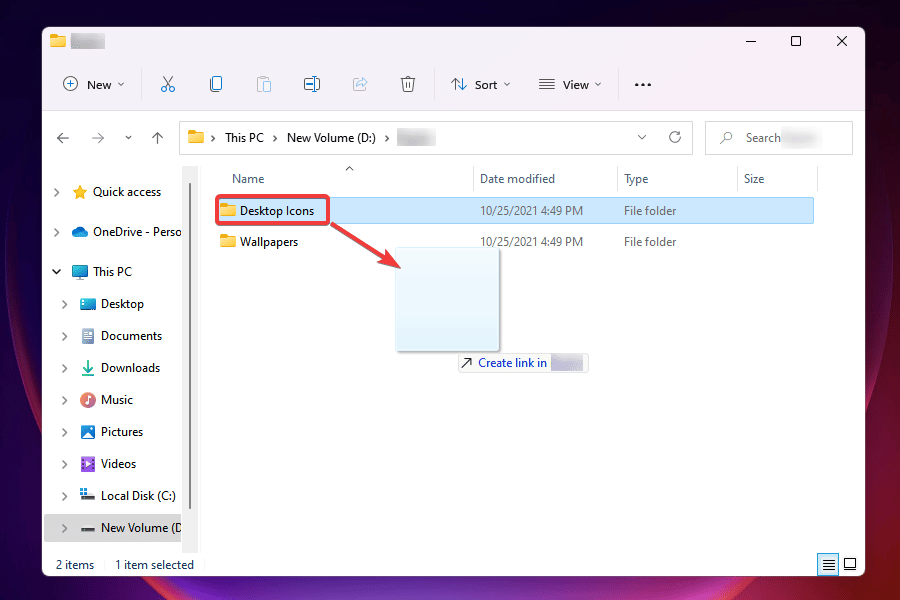The height and width of the screenshot is (600, 900).
Task: Click inside the search box
Action: [778, 137]
